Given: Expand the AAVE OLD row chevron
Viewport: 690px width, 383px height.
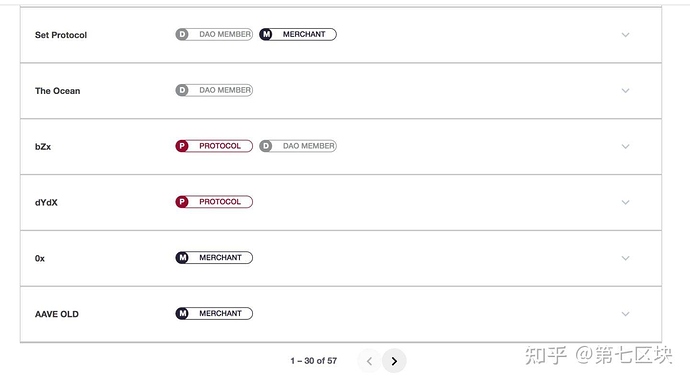Looking at the screenshot, I should (625, 314).
